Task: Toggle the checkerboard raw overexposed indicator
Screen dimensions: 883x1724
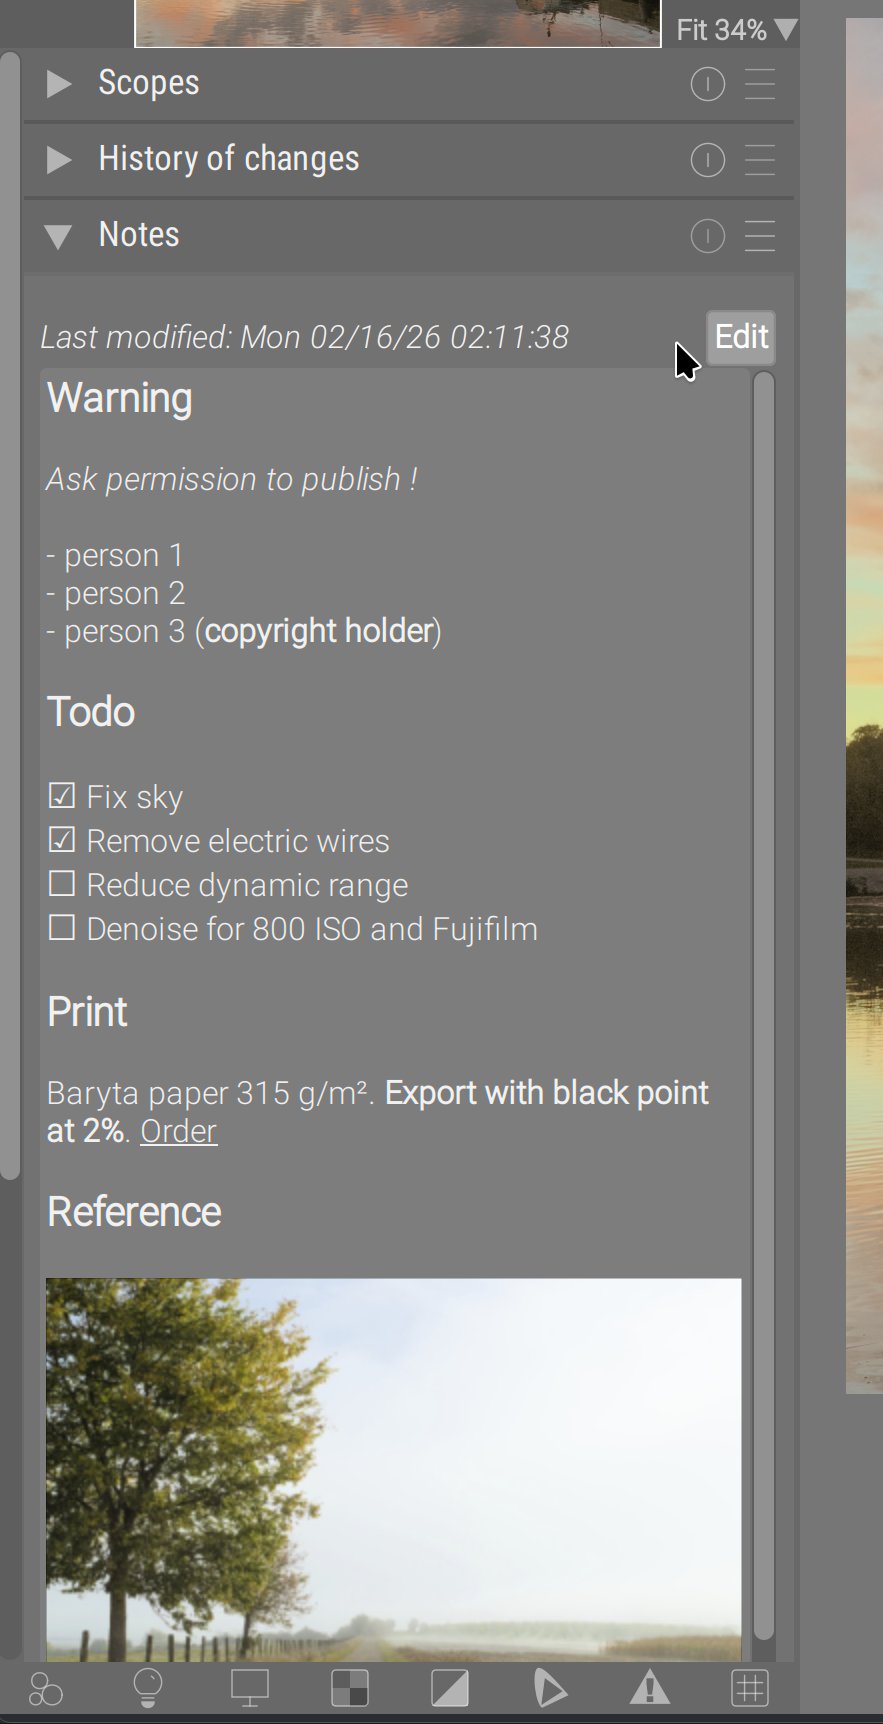Action: click(x=350, y=1689)
